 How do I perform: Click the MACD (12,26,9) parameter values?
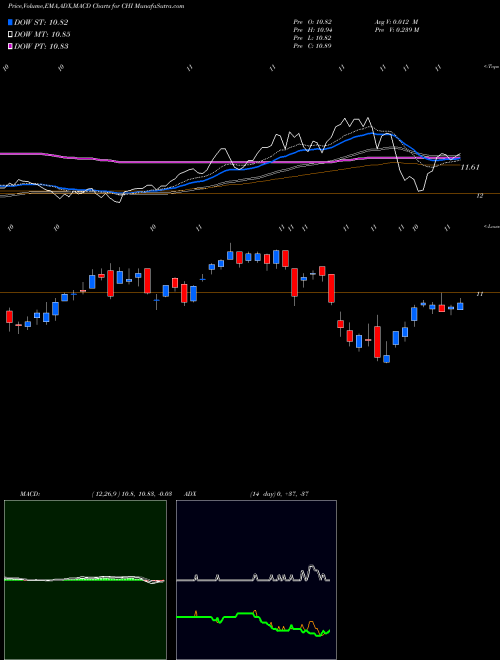click(131, 494)
